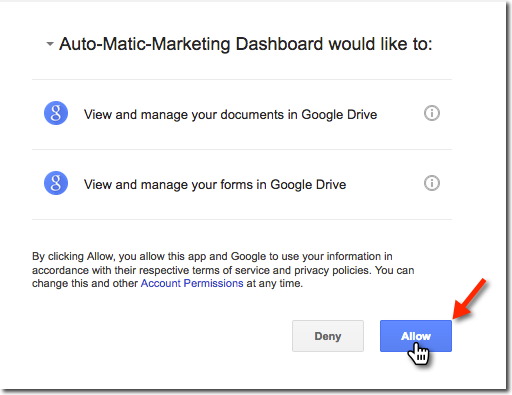The width and height of the screenshot is (512, 395).
Task: Click Google icon beside forms permission
Action: (56, 183)
